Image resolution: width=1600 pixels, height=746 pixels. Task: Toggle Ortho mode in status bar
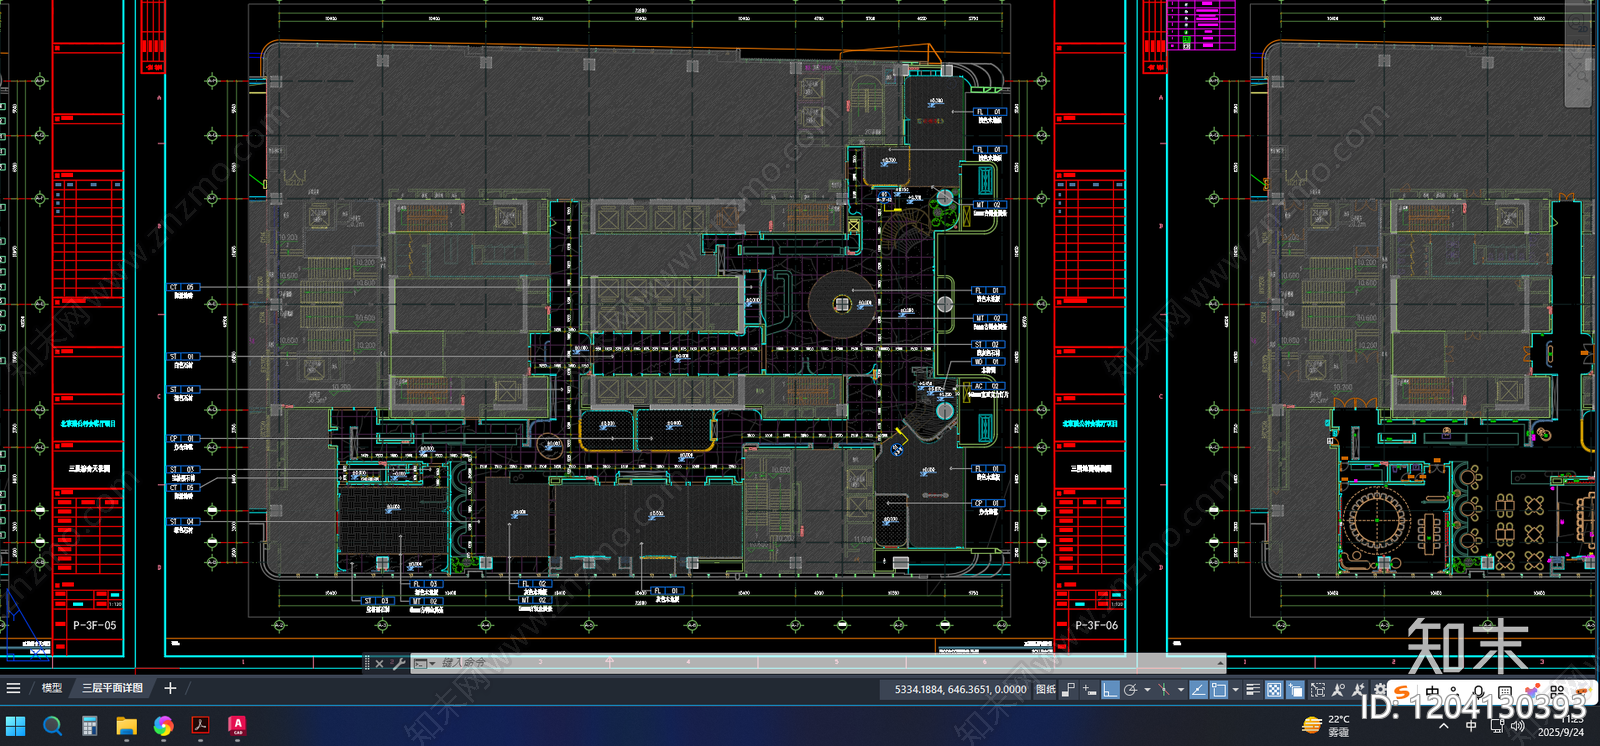[x=1110, y=690]
